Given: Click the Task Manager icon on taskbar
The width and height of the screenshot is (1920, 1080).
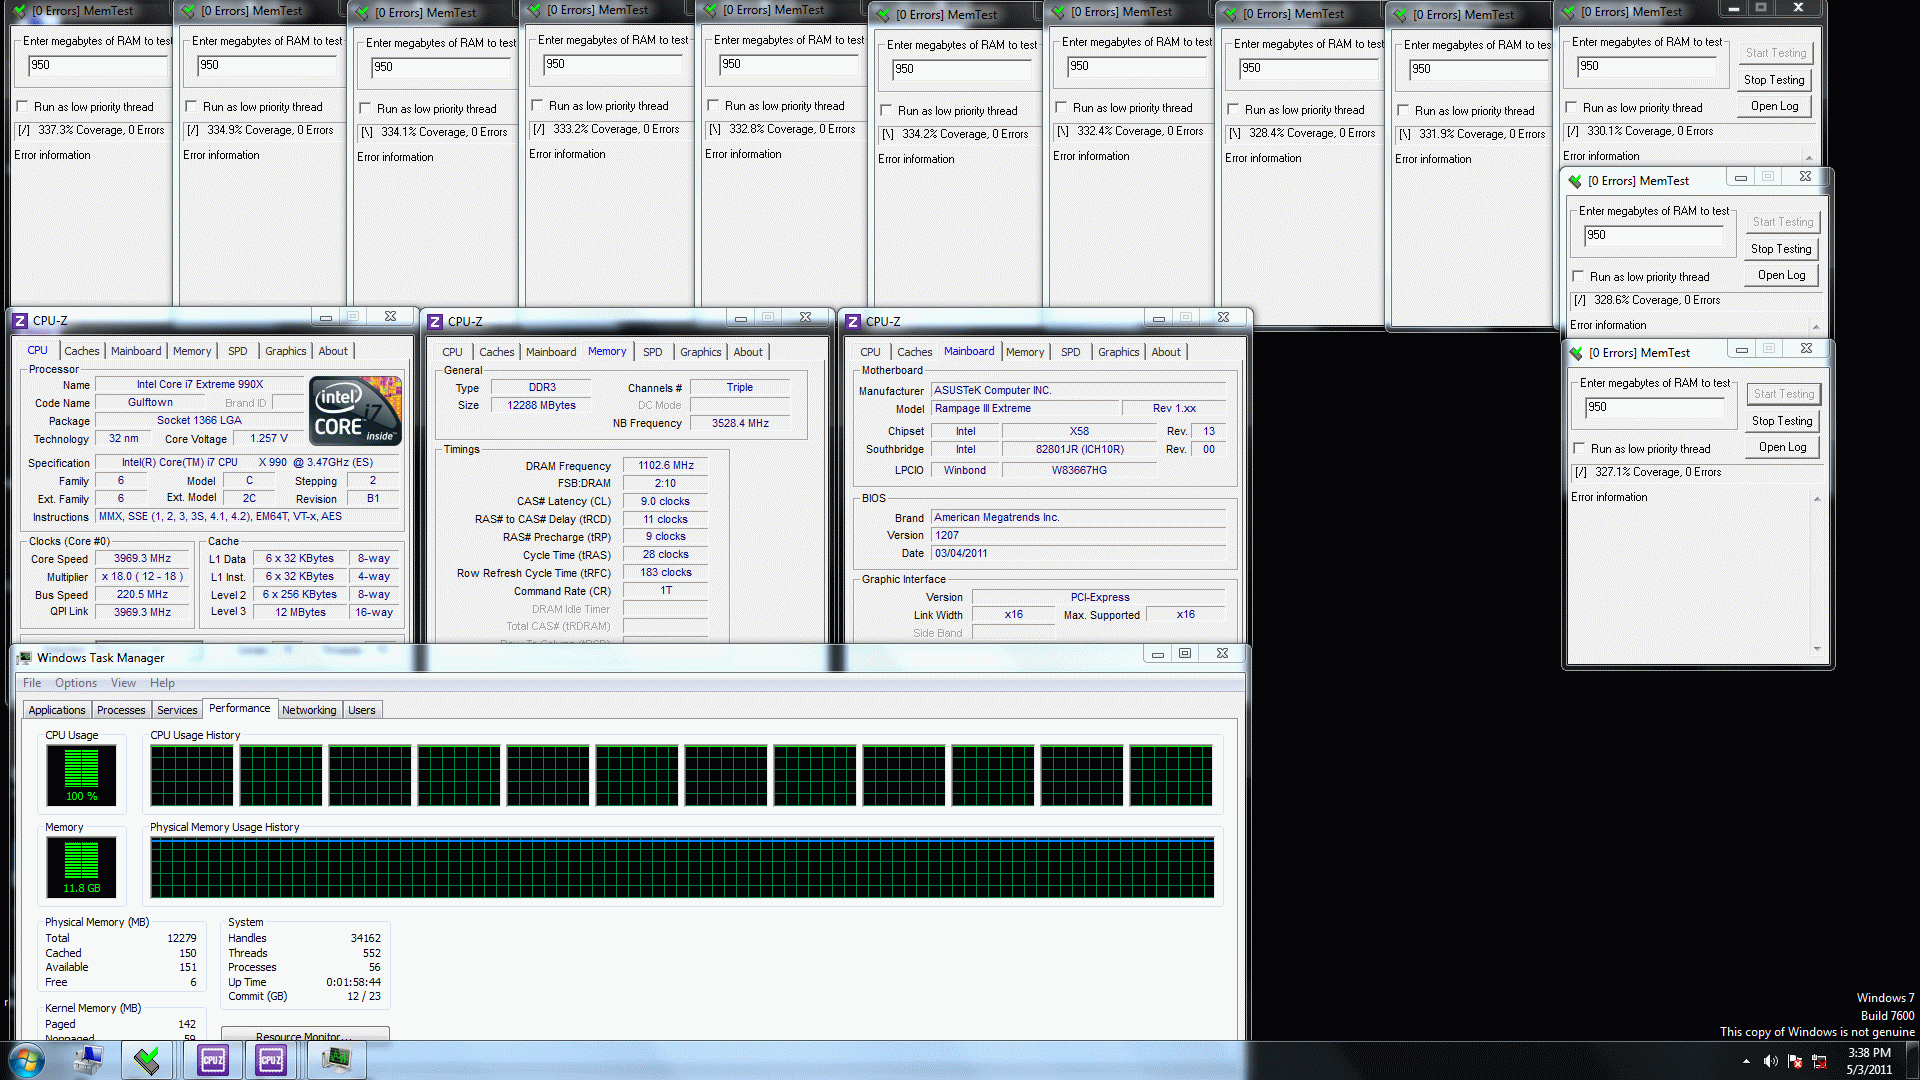Looking at the screenshot, I should 336,1060.
